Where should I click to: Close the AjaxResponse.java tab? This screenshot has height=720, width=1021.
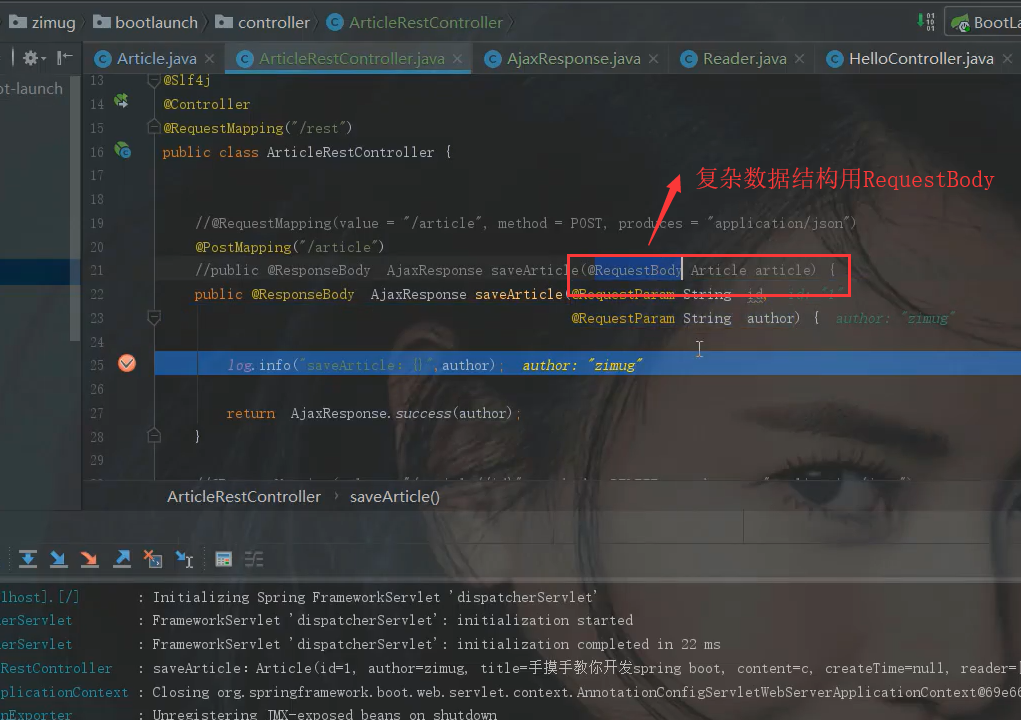click(x=654, y=59)
